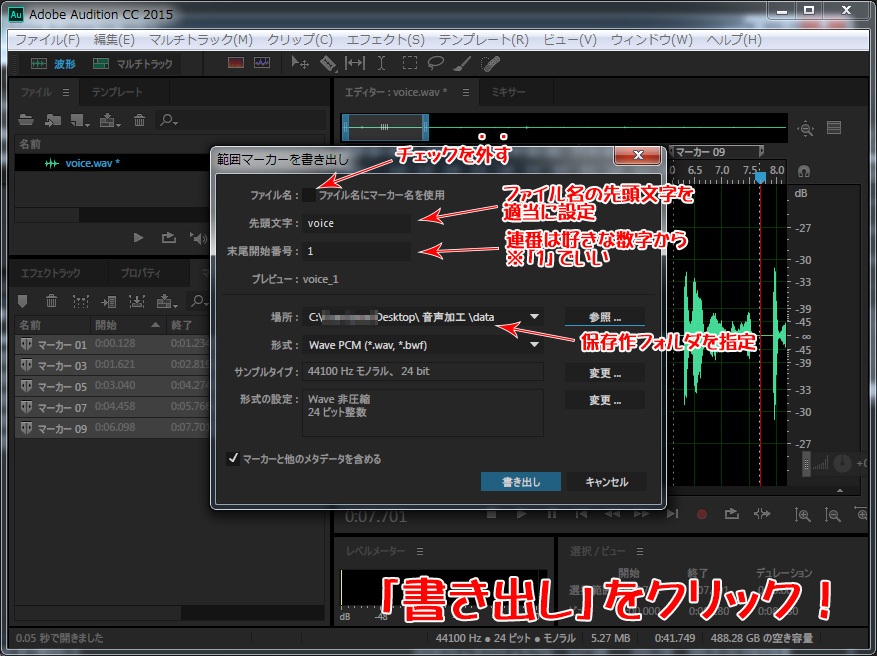
Task: Click the Zoom Out amplitude icon
Action: click(833, 515)
